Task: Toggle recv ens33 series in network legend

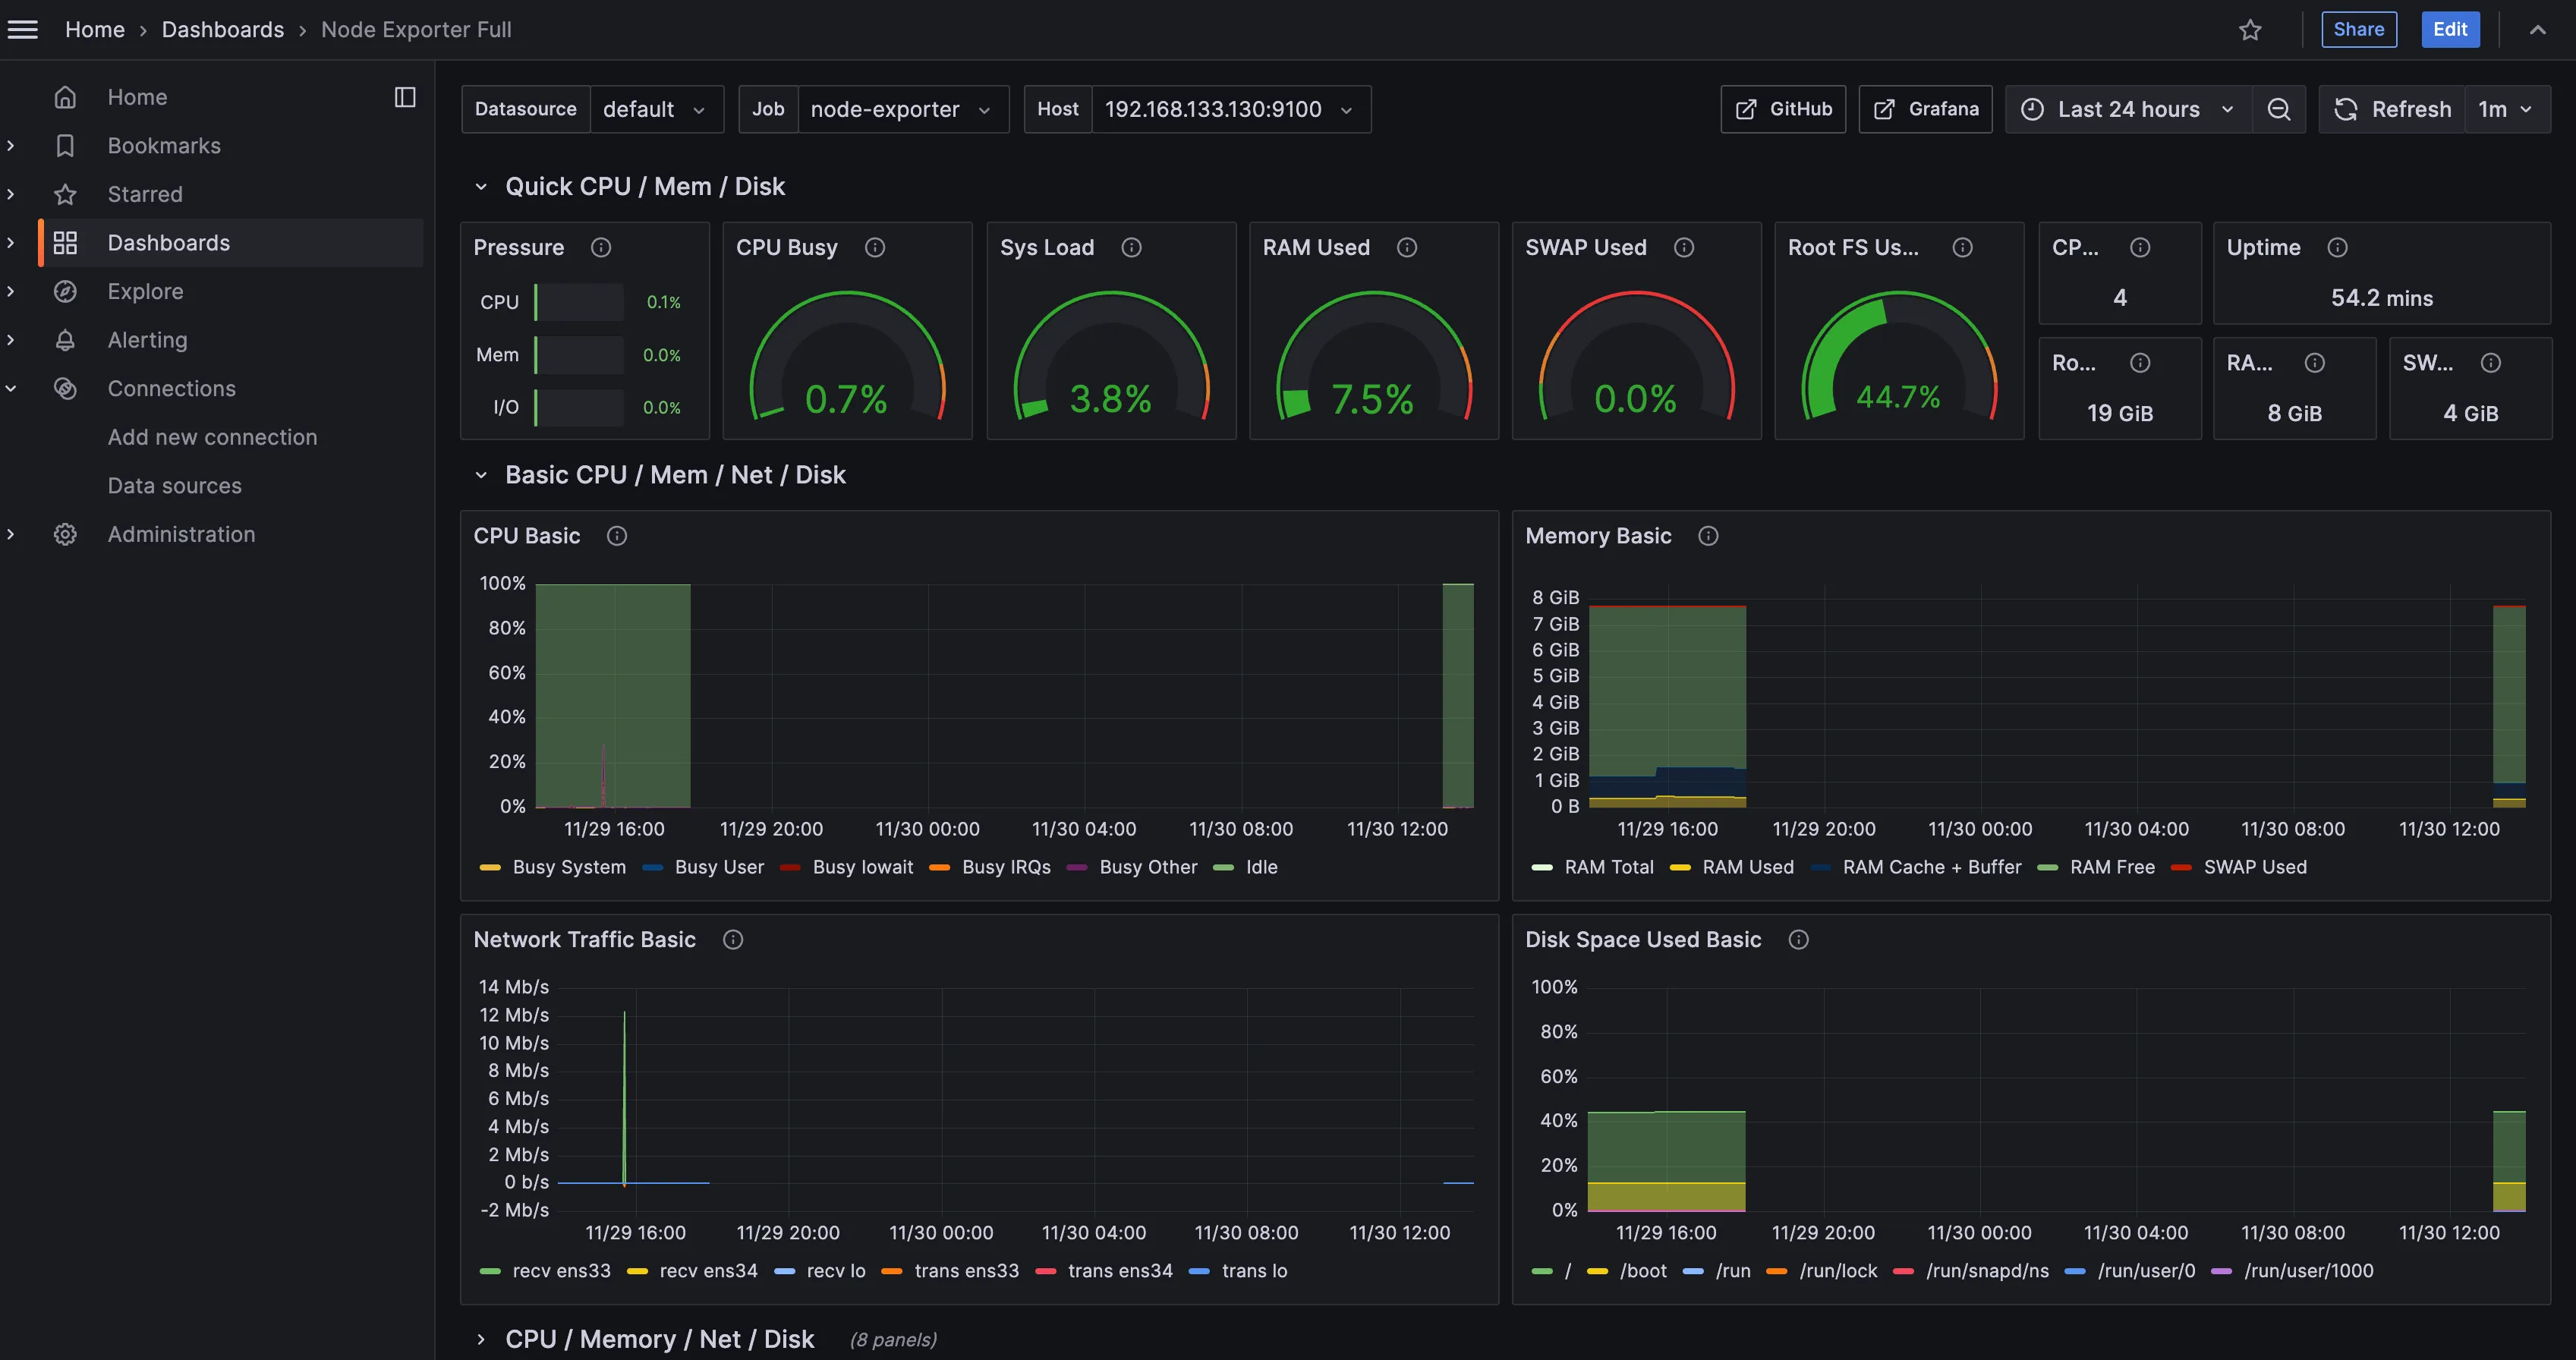Action: tap(560, 1271)
